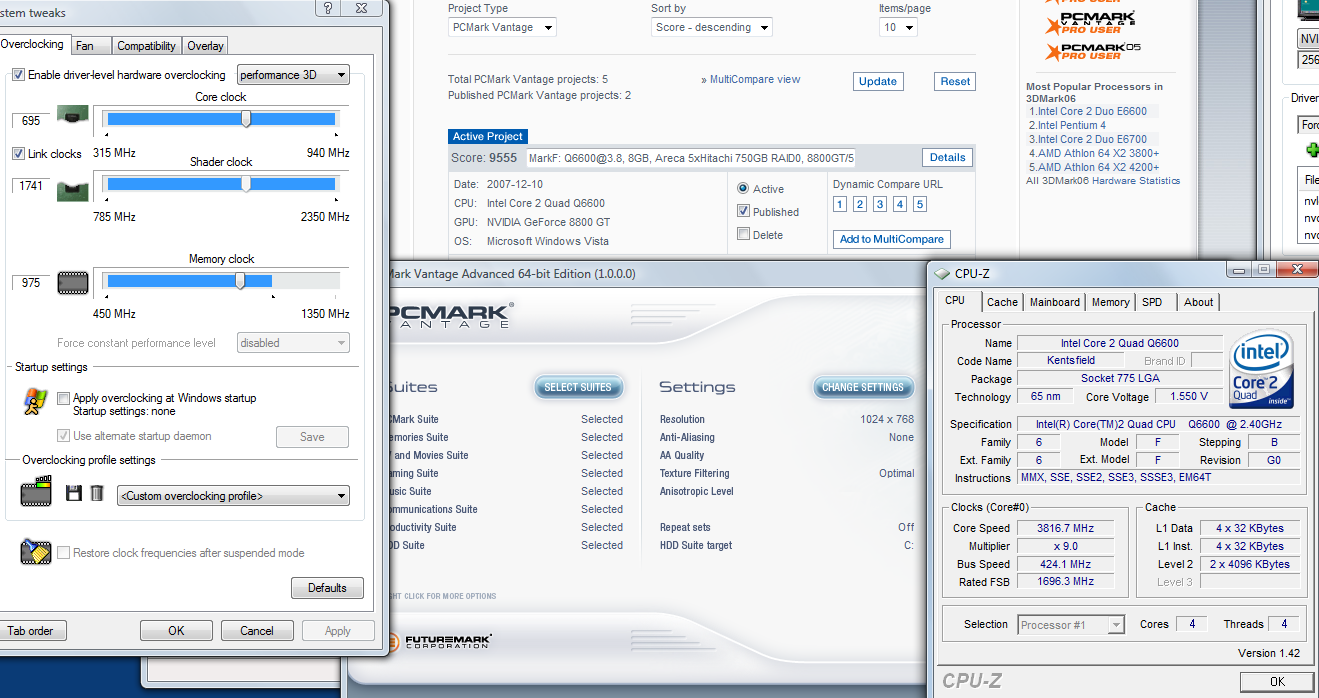Viewport: 1319px width, 698px height.
Task: Click the memory clock chip icon
Action: click(x=72, y=282)
